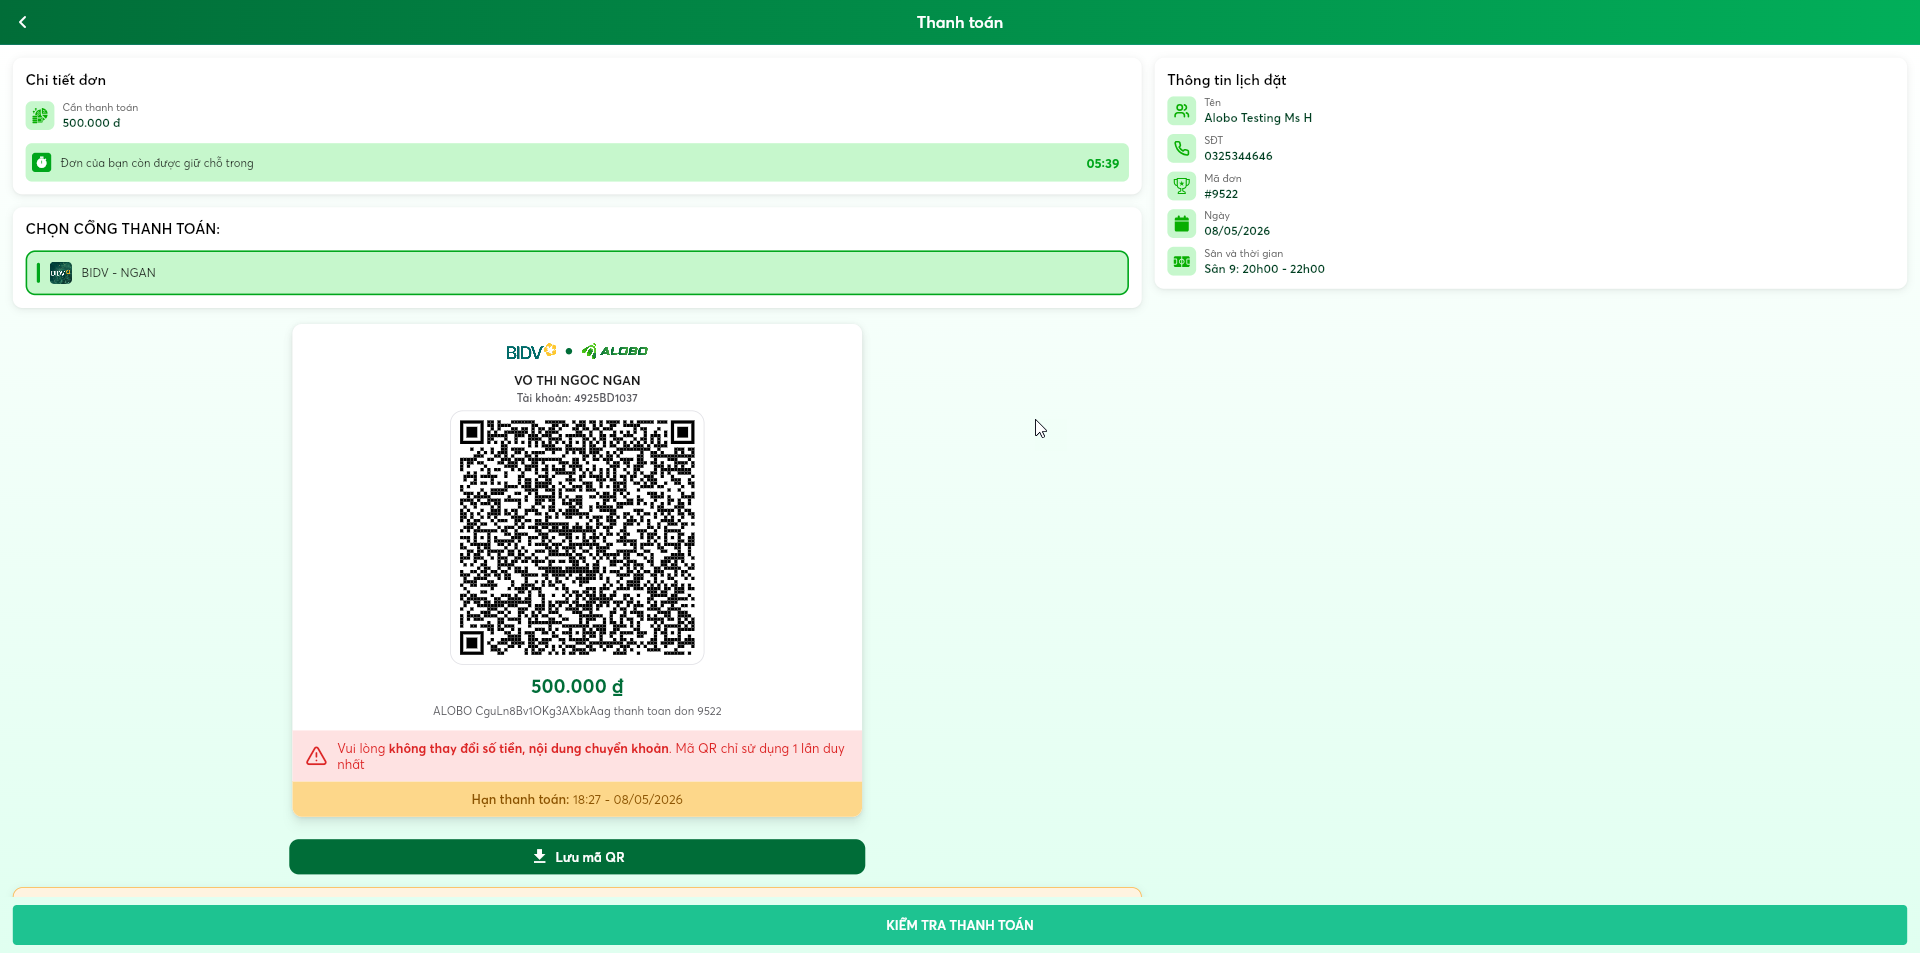Viewport: 1920px width, 953px height.
Task: Click the name Alobo Testing Ms H
Action: click(1258, 118)
